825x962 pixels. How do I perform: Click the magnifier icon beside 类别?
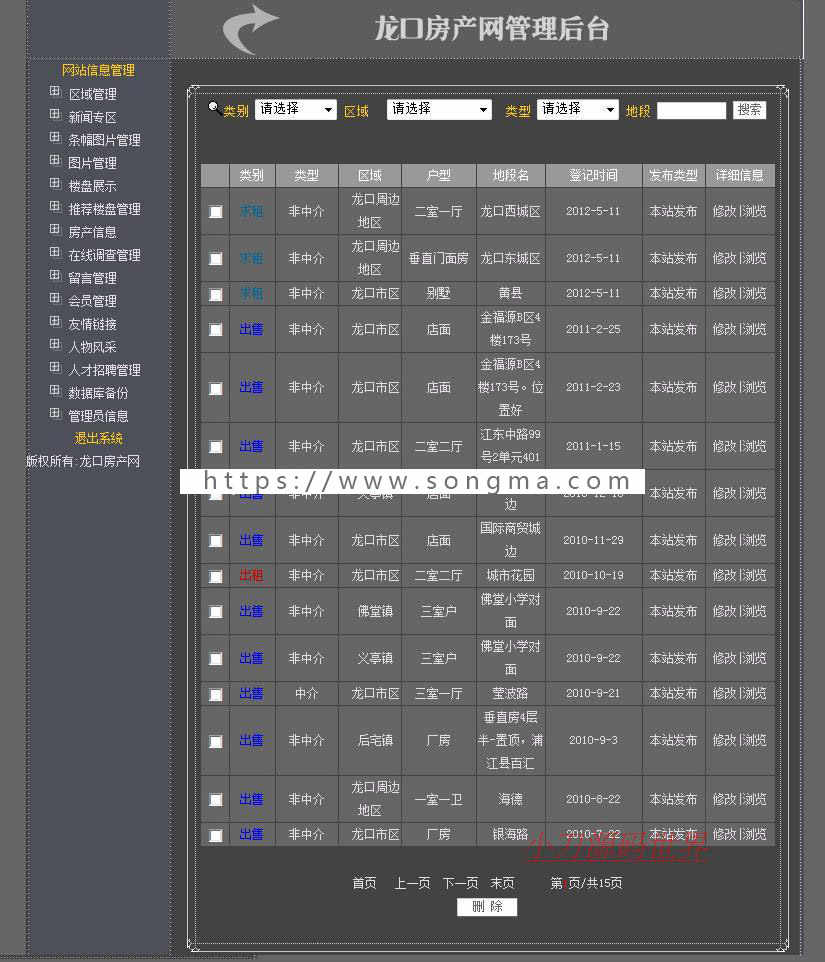[x=214, y=108]
